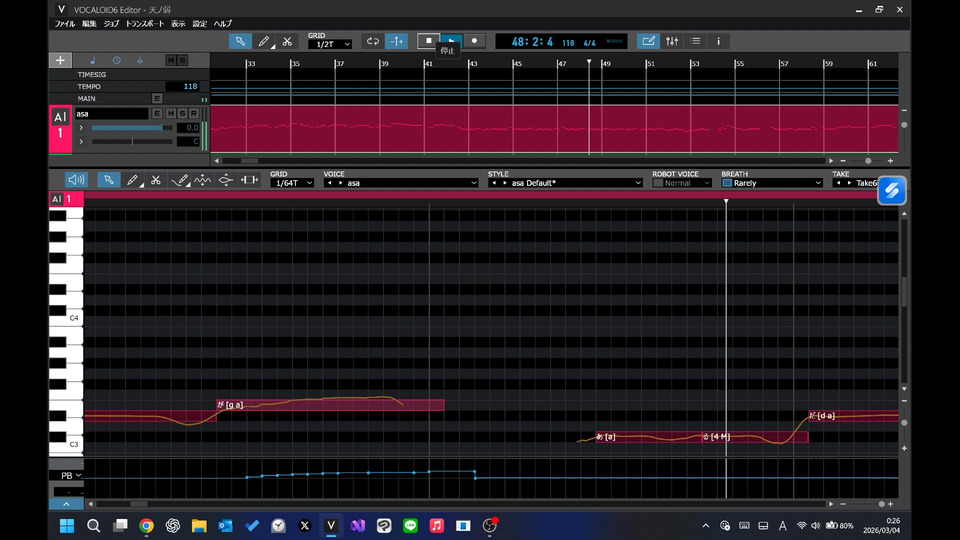Open the mixer panel icon
The image size is (960, 540).
point(672,41)
